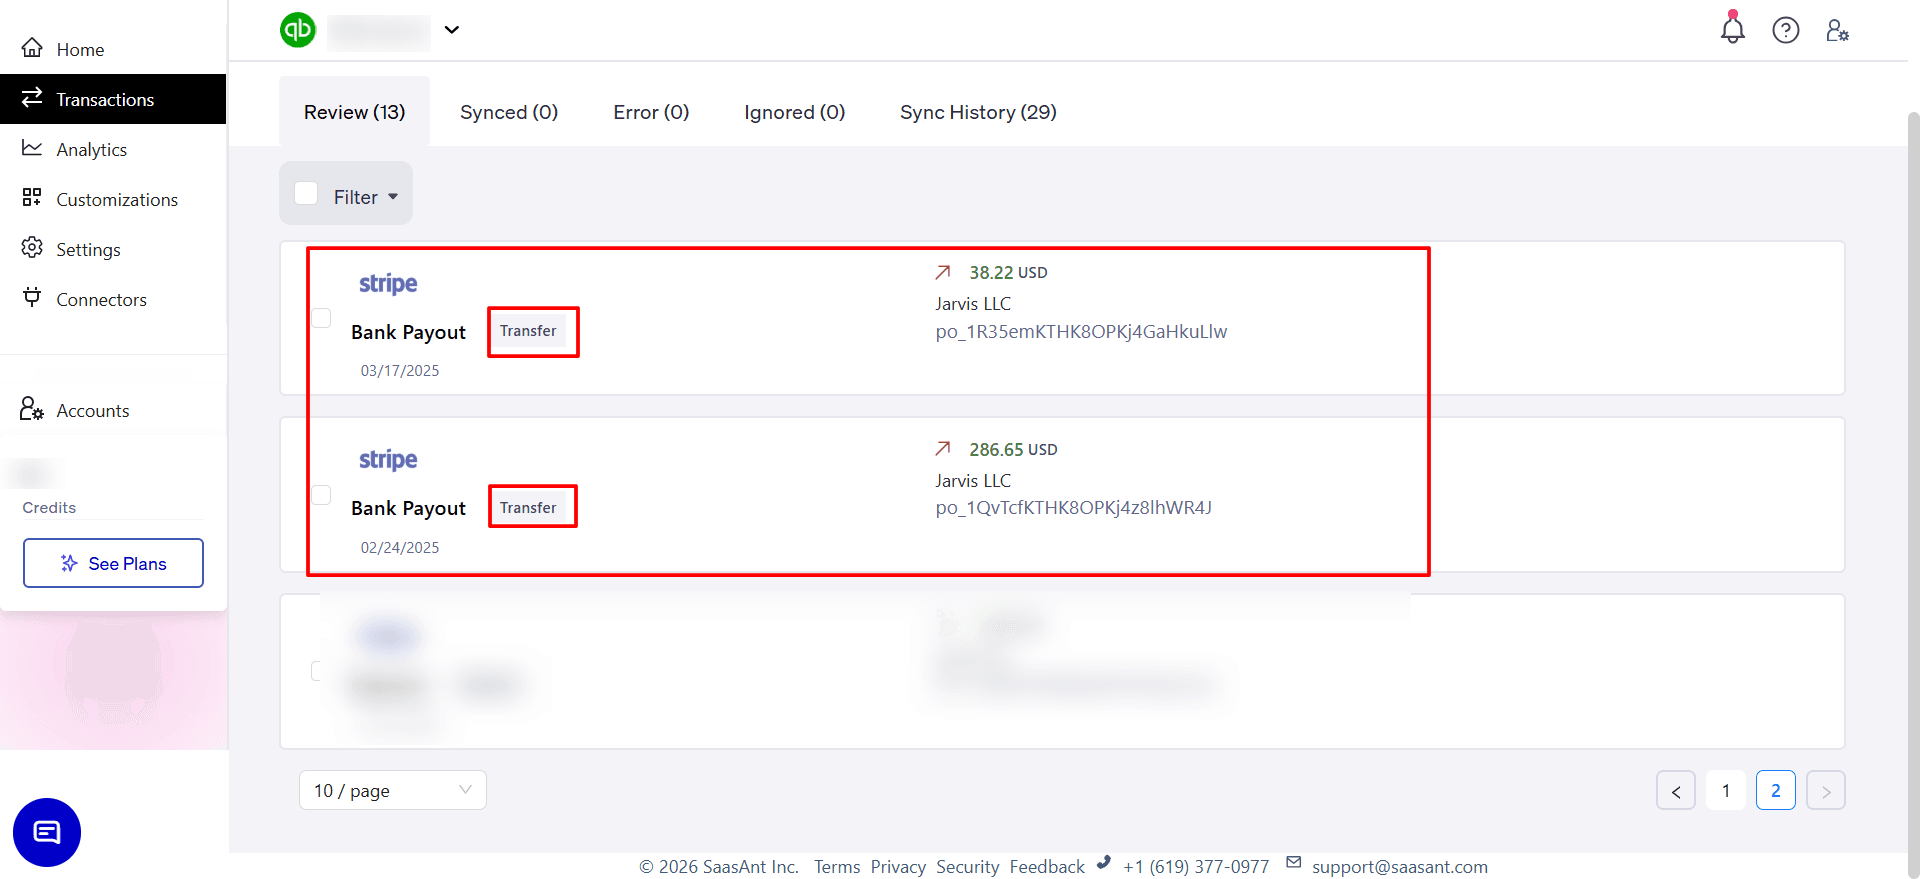
Task: Click Transfer tag on 02/24/2025 payout
Action: 528,508
